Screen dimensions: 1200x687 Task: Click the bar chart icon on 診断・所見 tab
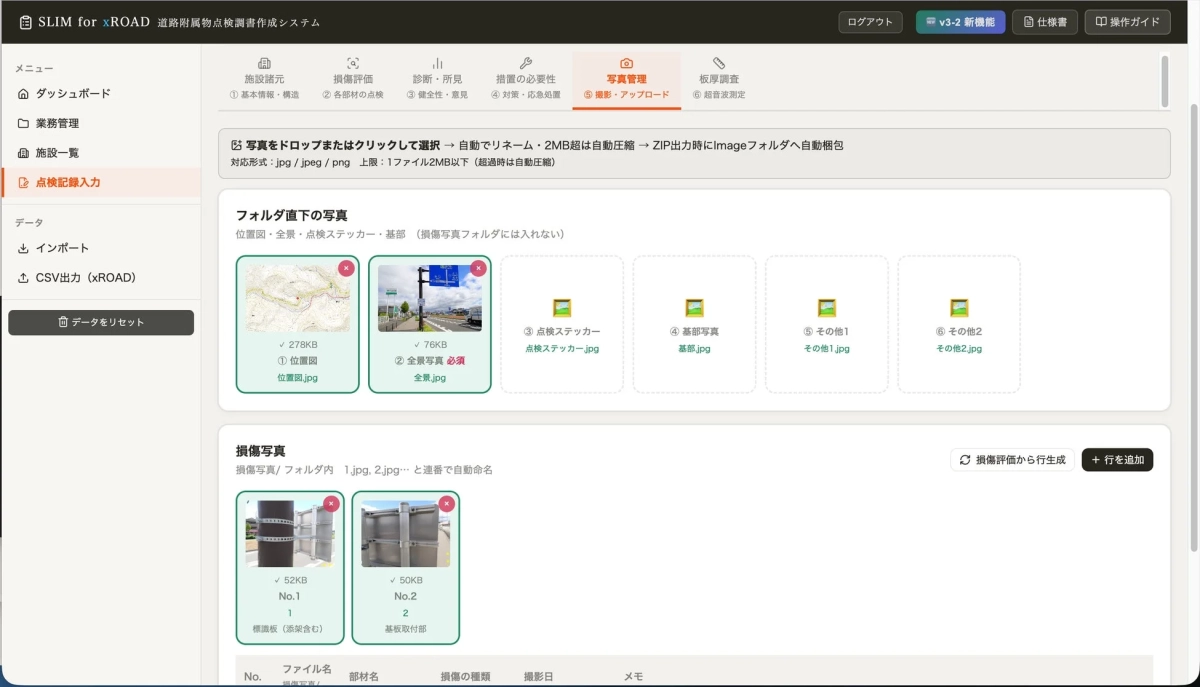[x=437, y=63]
